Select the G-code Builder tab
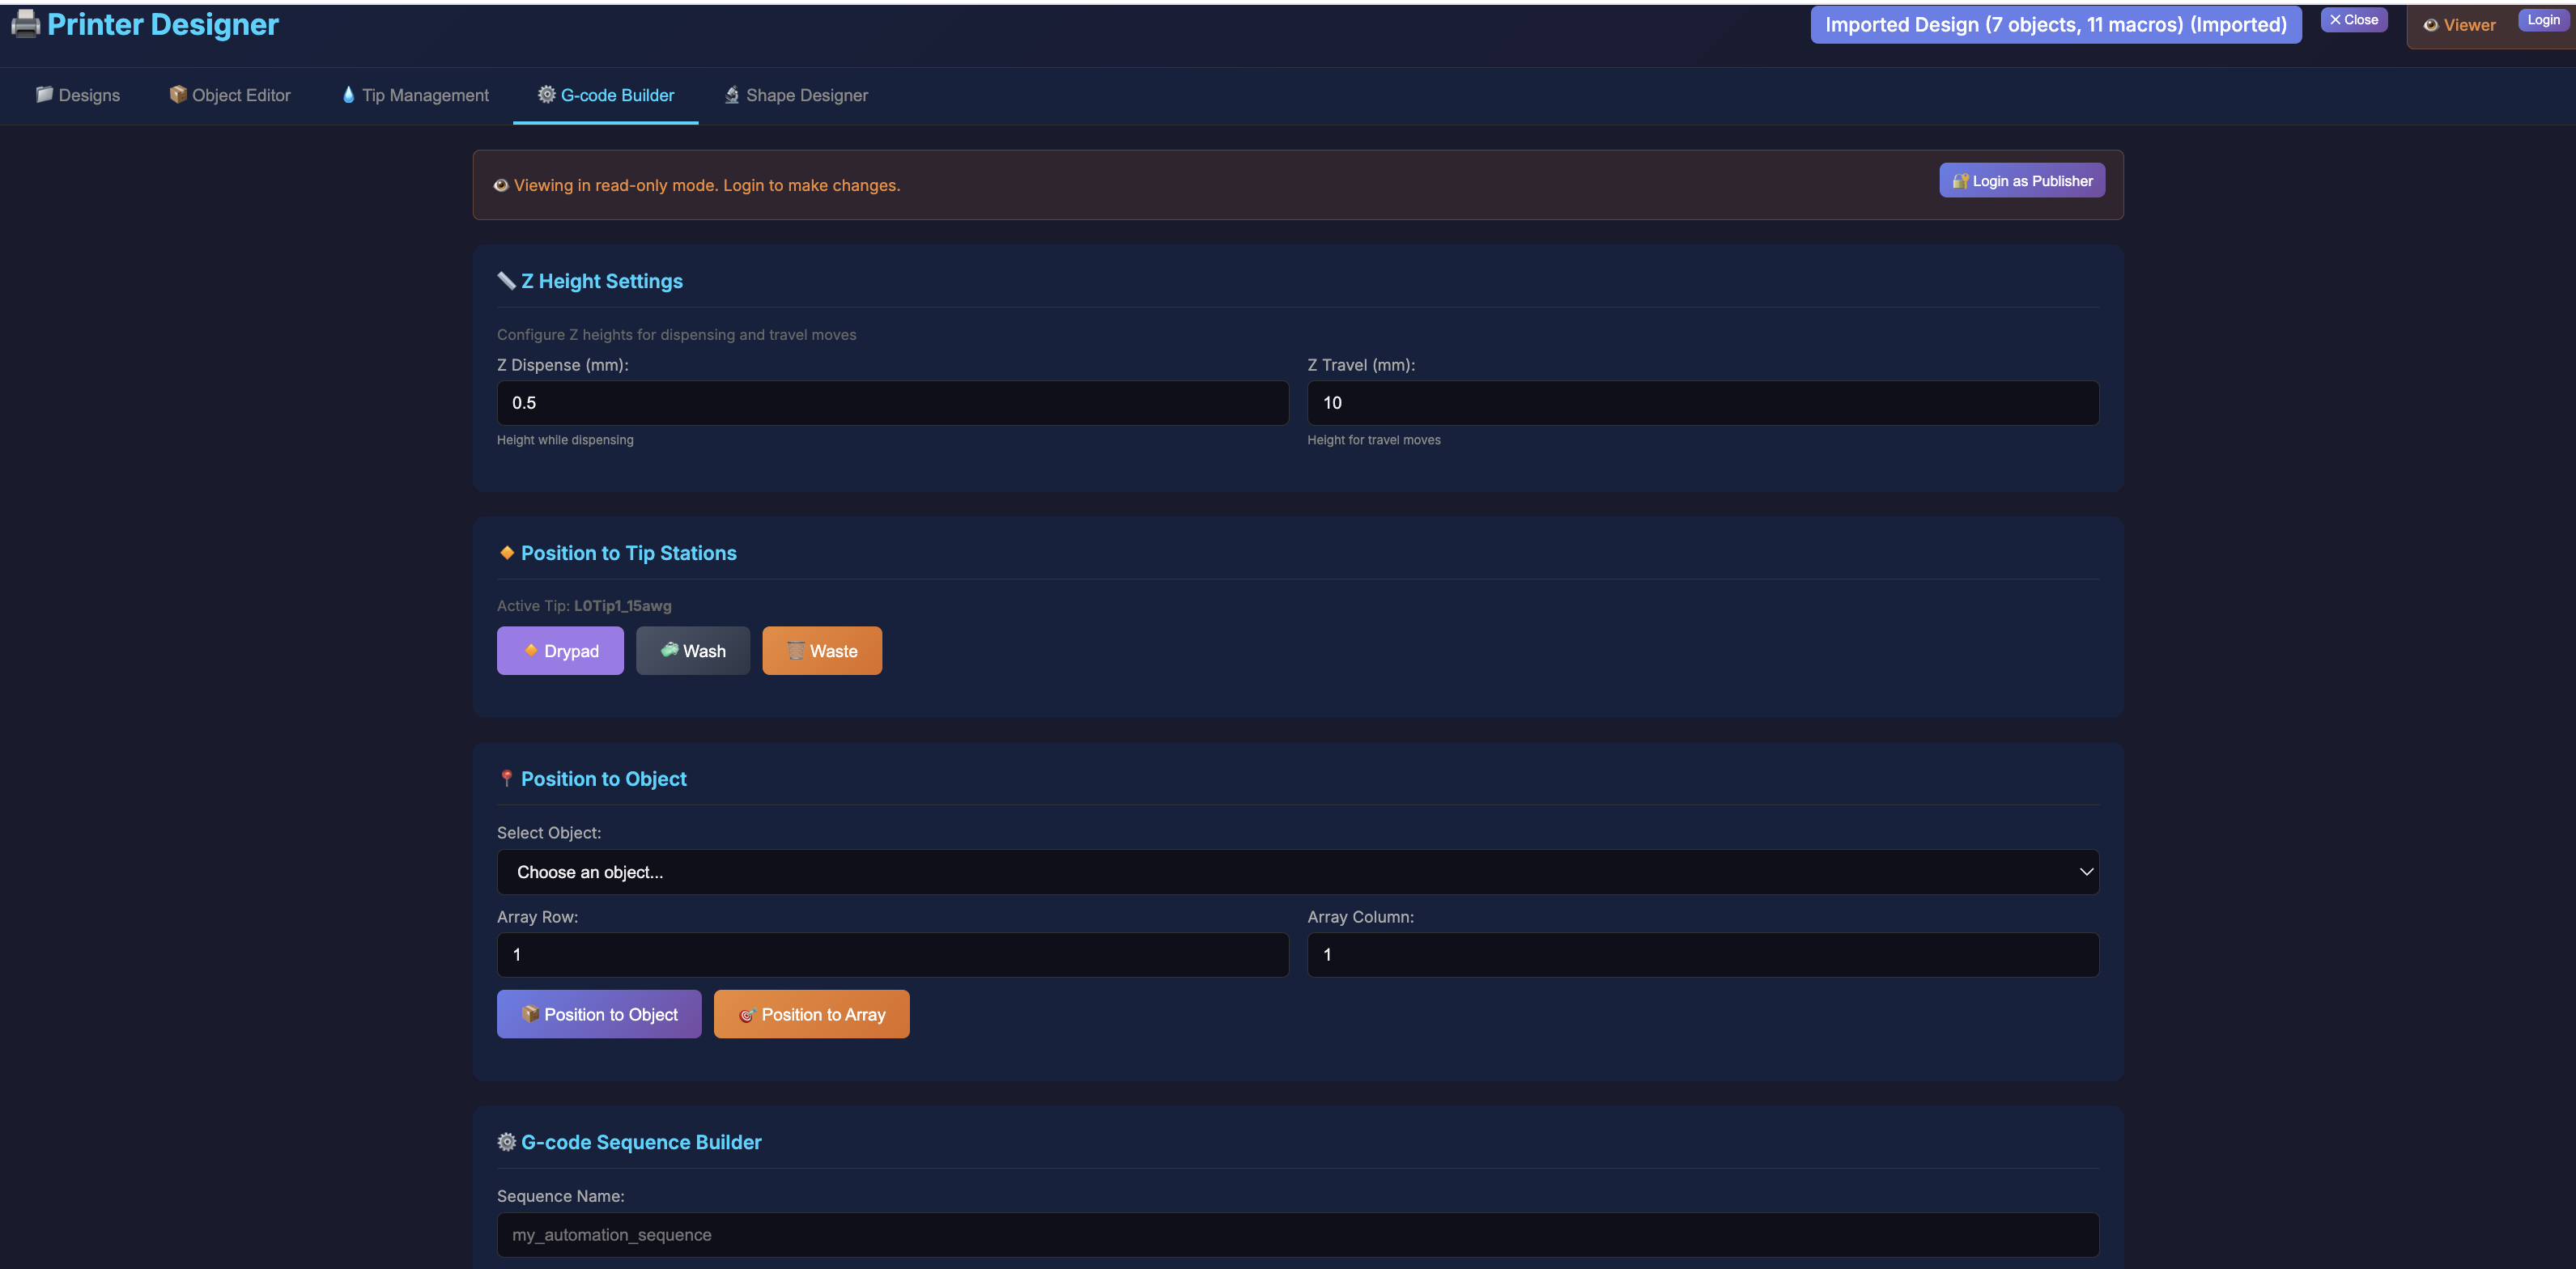 point(605,95)
